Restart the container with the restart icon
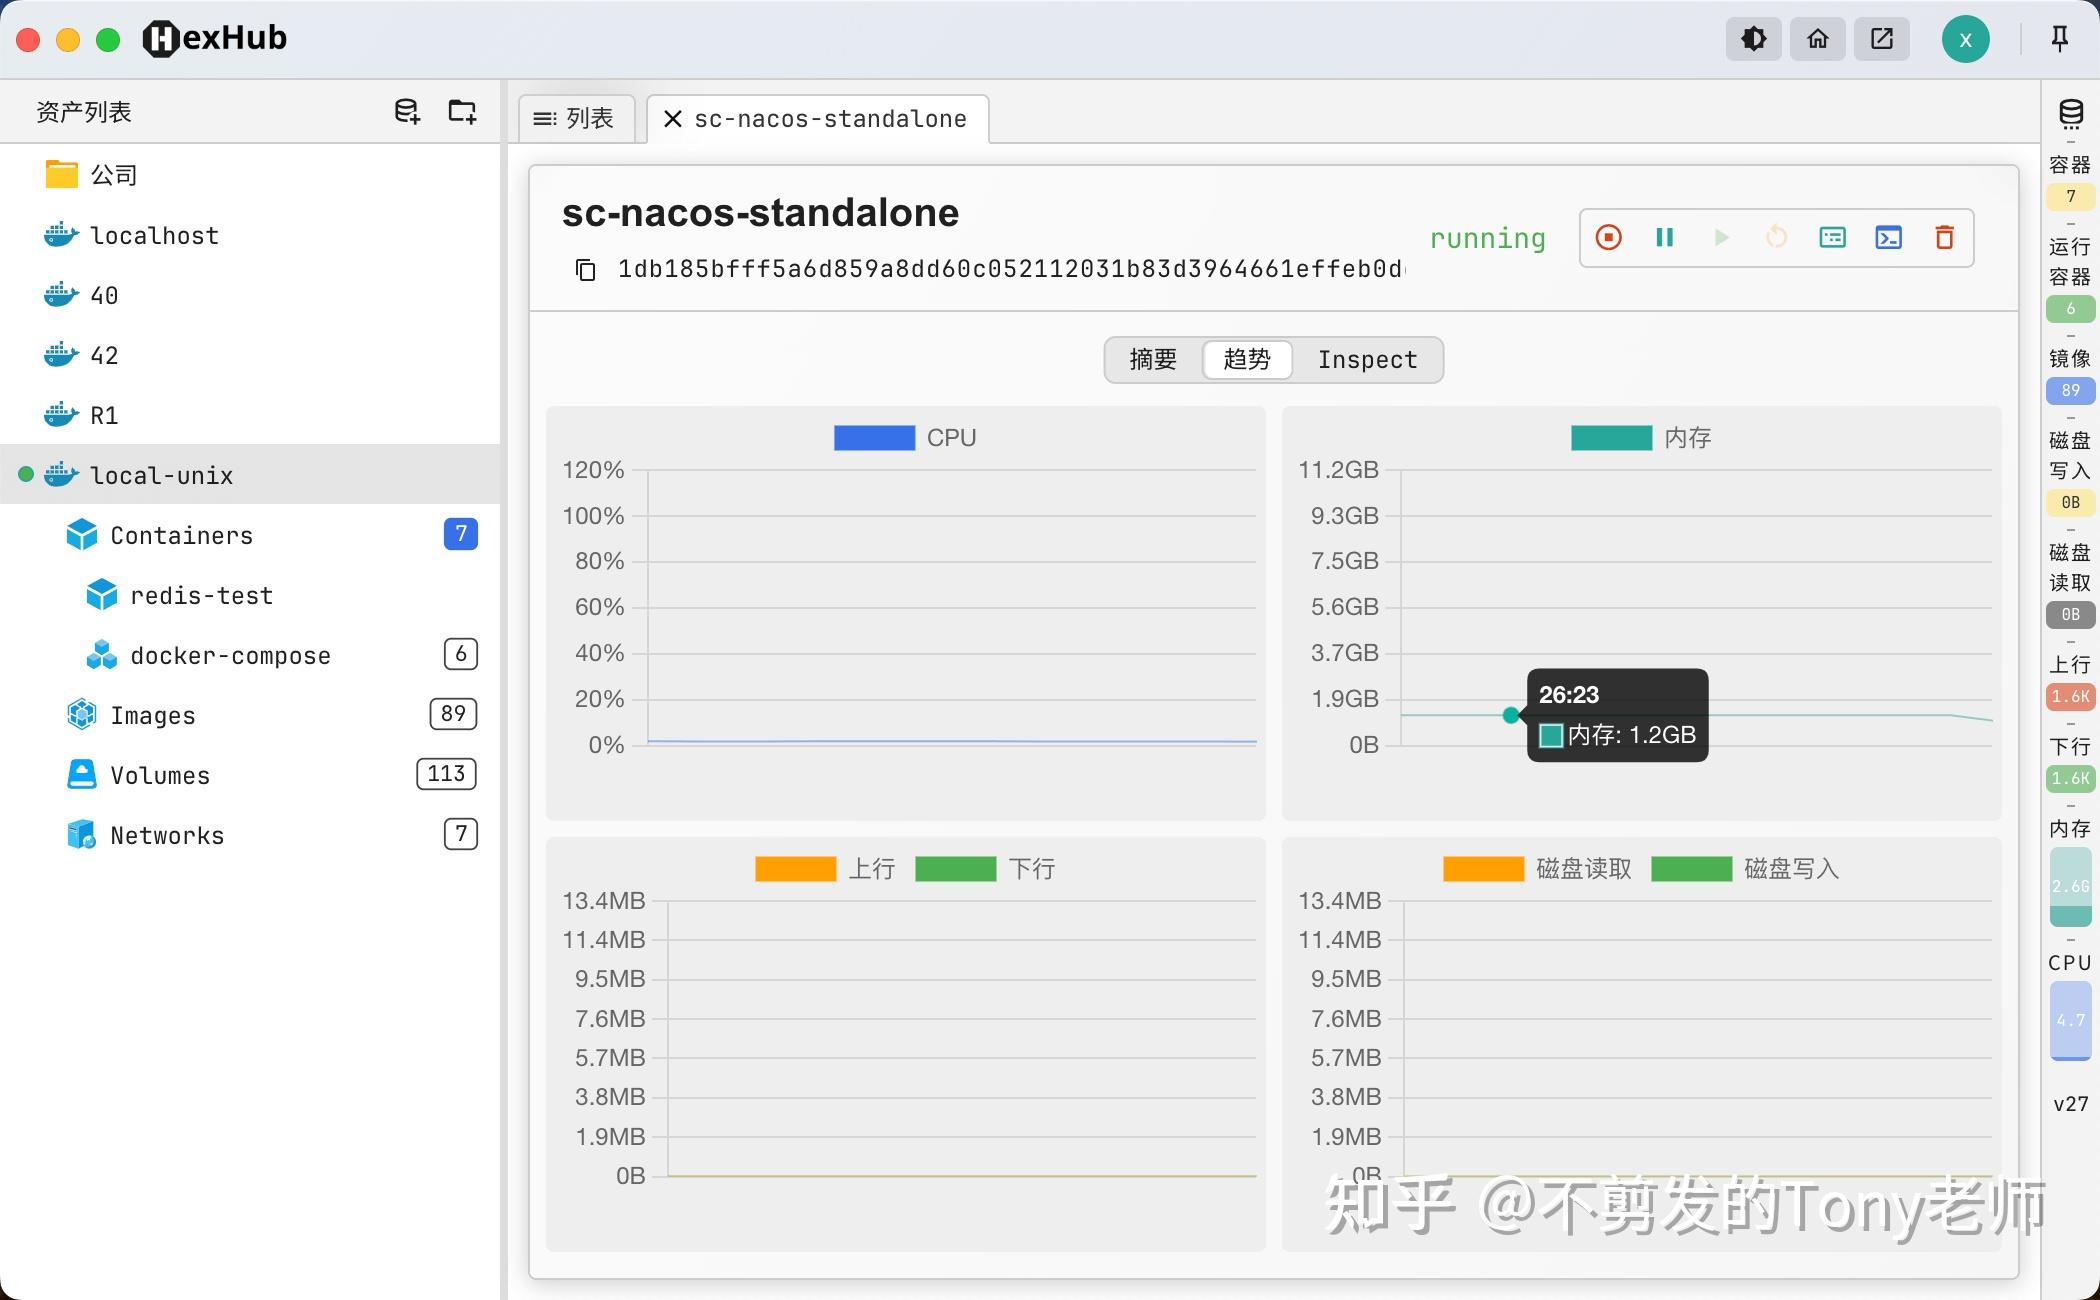The image size is (2100, 1300). click(x=1776, y=237)
